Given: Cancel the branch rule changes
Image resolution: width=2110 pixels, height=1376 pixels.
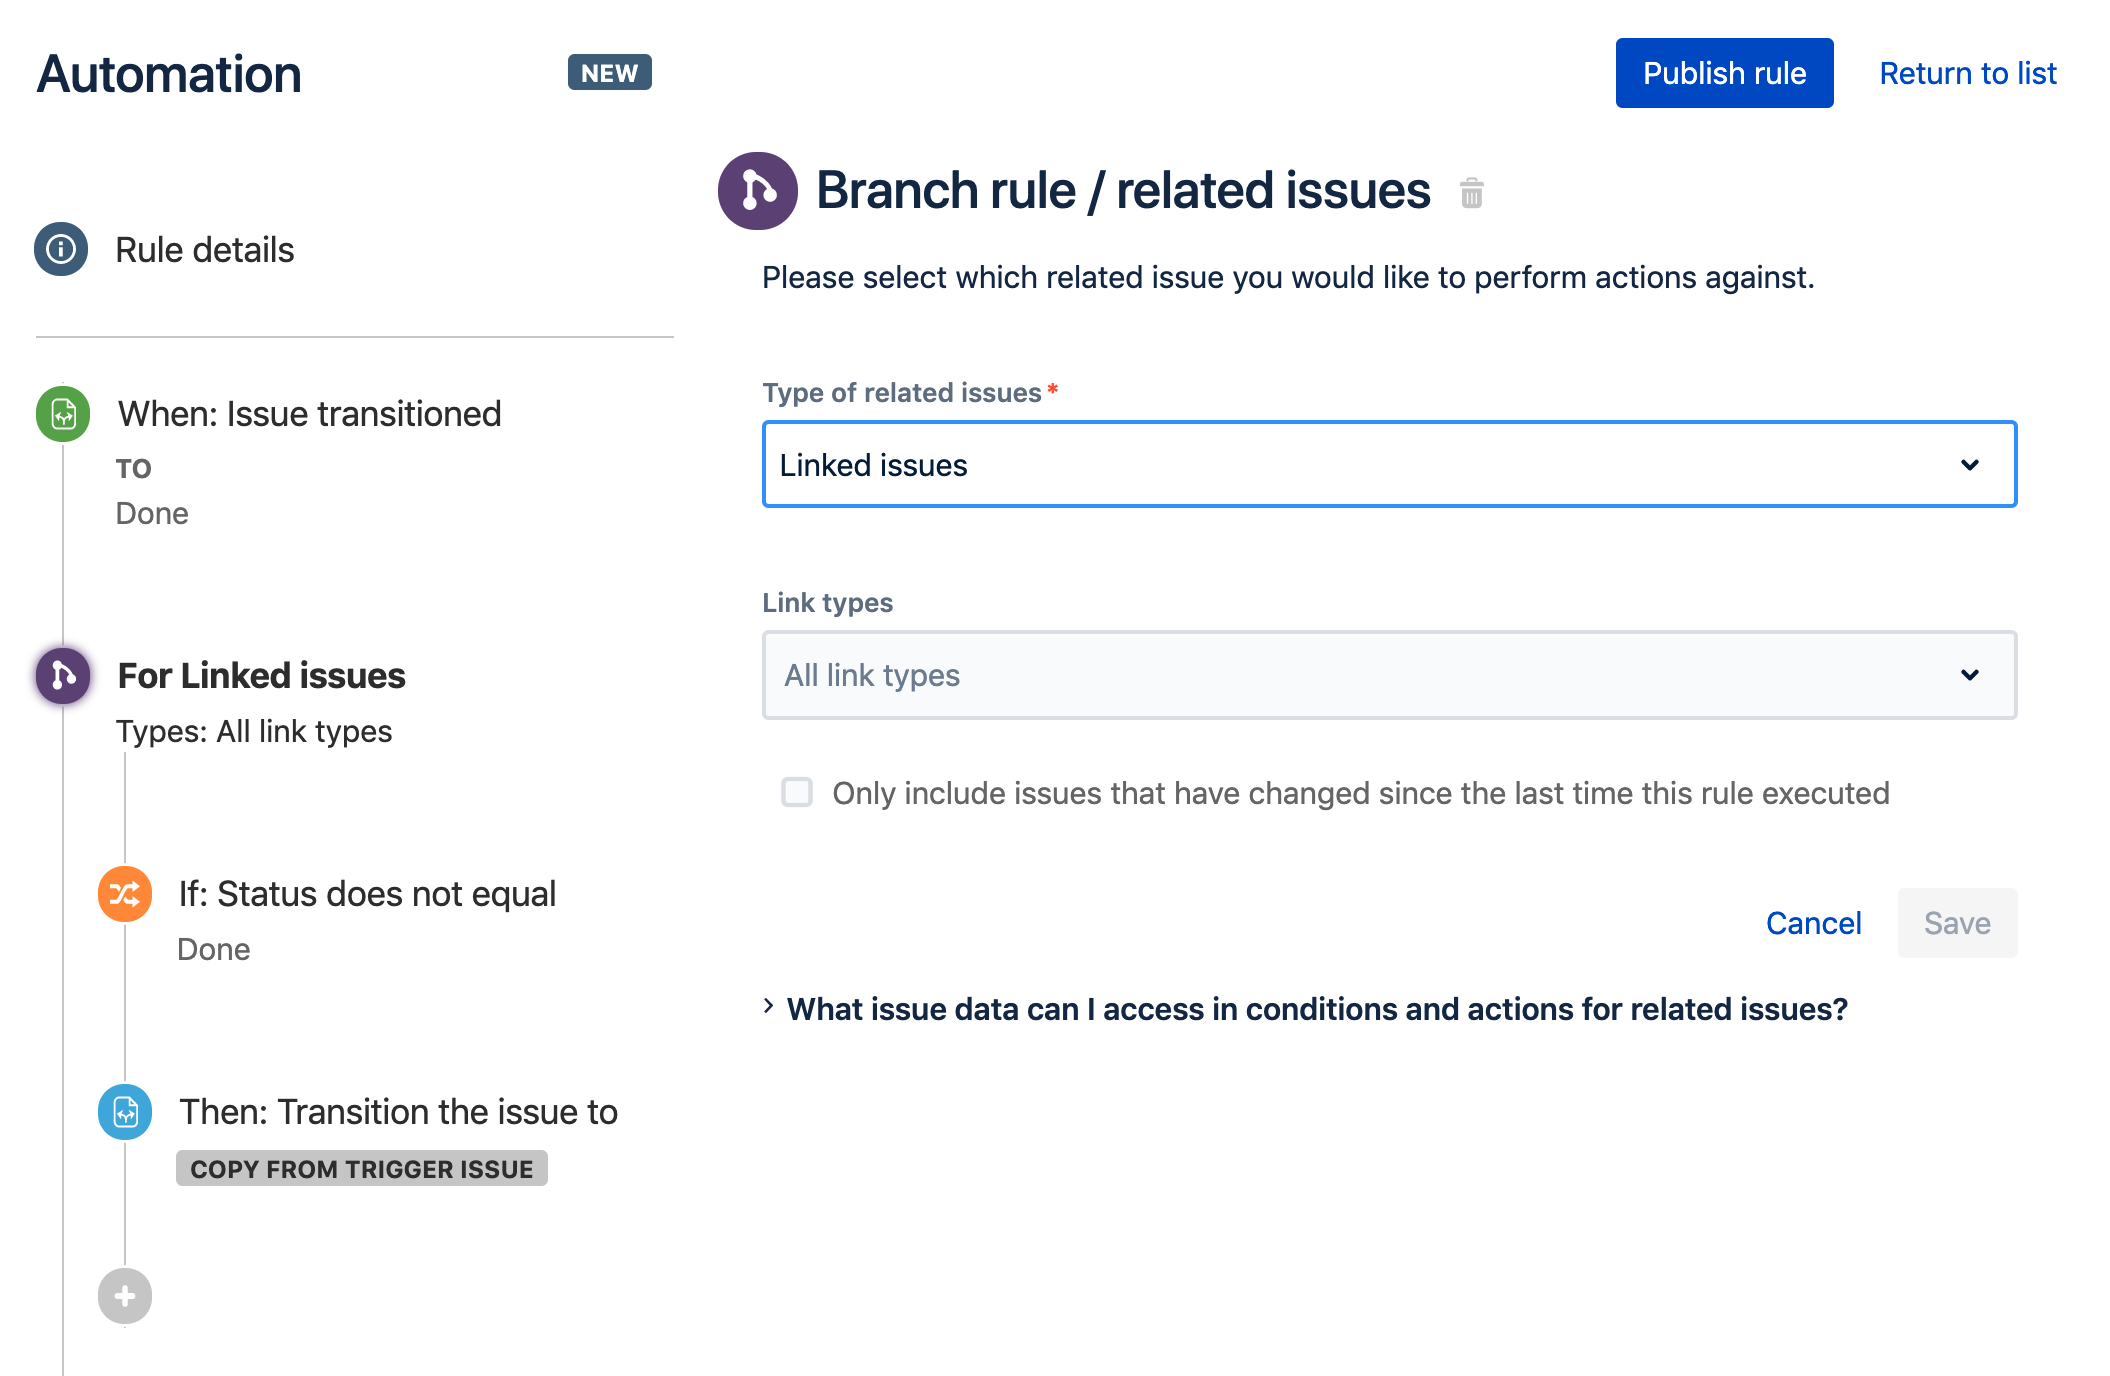Looking at the screenshot, I should pyautogui.click(x=1813, y=923).
